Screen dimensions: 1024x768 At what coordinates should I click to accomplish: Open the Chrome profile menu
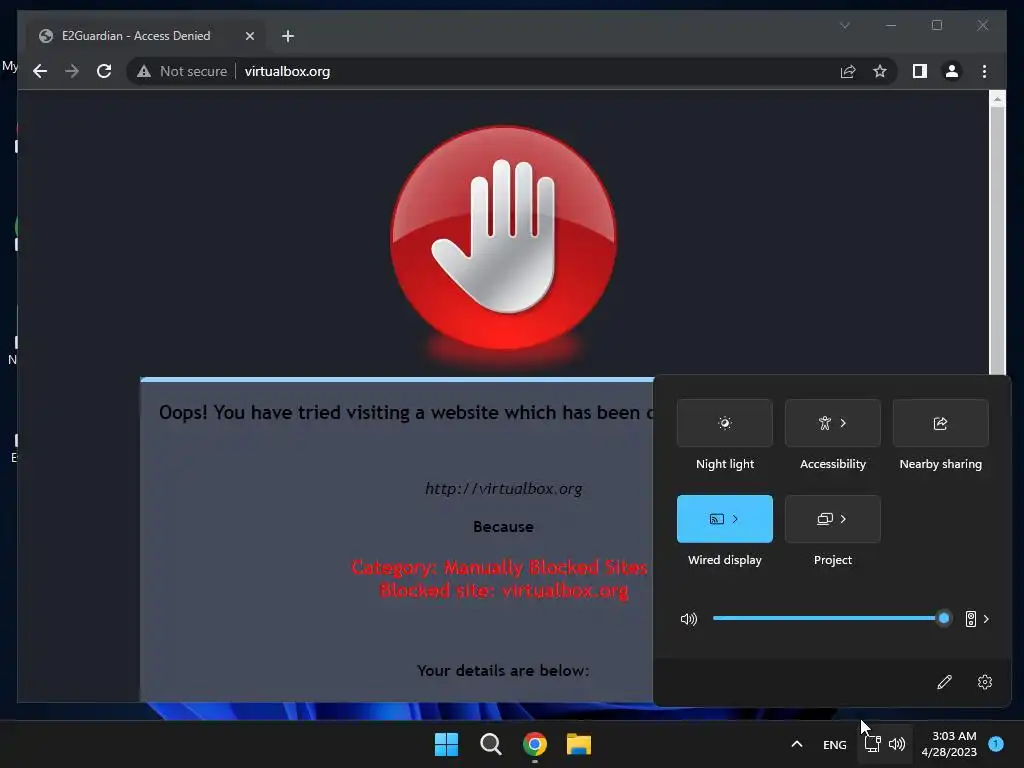[952, 71]
